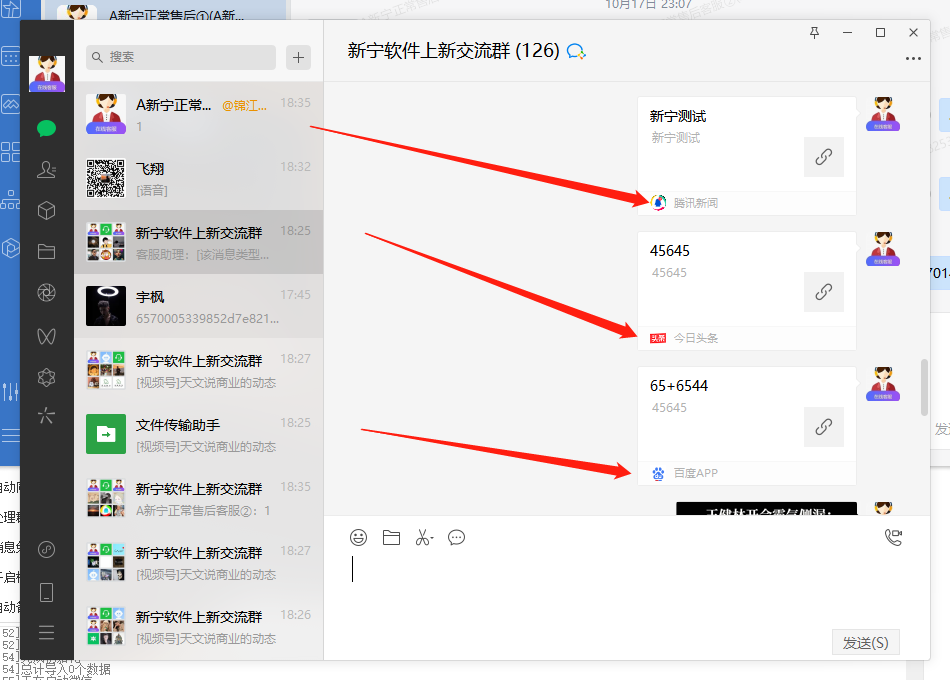This screenshot has width=950, height=680.
Task: Open the contacts icon in sidebar
Action: coord(47,169)
